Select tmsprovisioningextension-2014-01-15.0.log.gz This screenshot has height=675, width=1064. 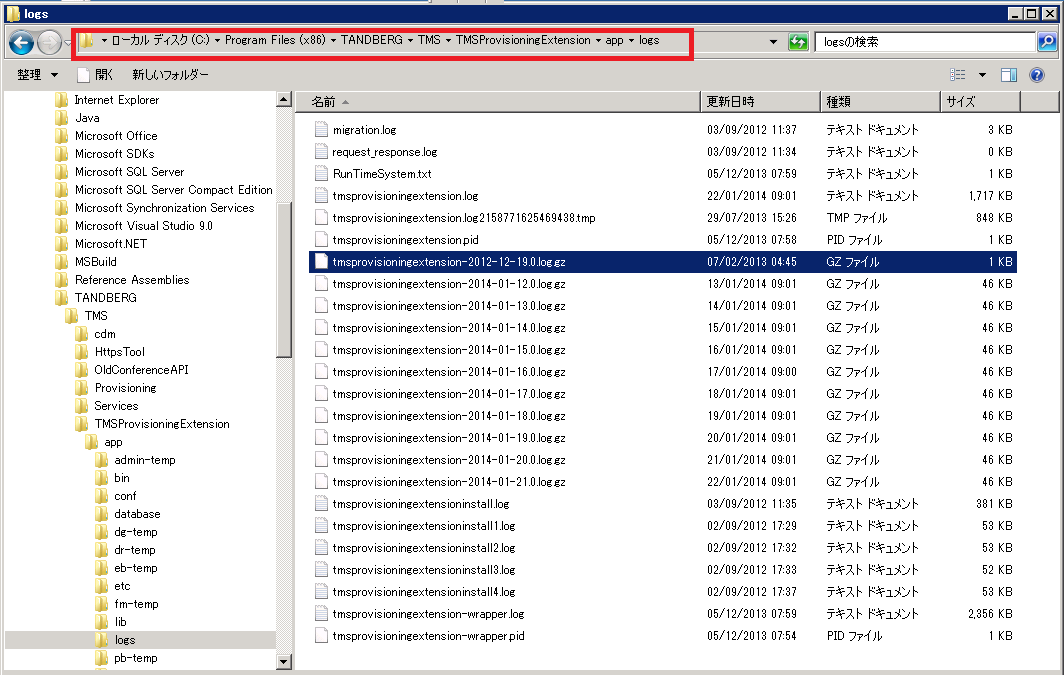coord(449,350)
